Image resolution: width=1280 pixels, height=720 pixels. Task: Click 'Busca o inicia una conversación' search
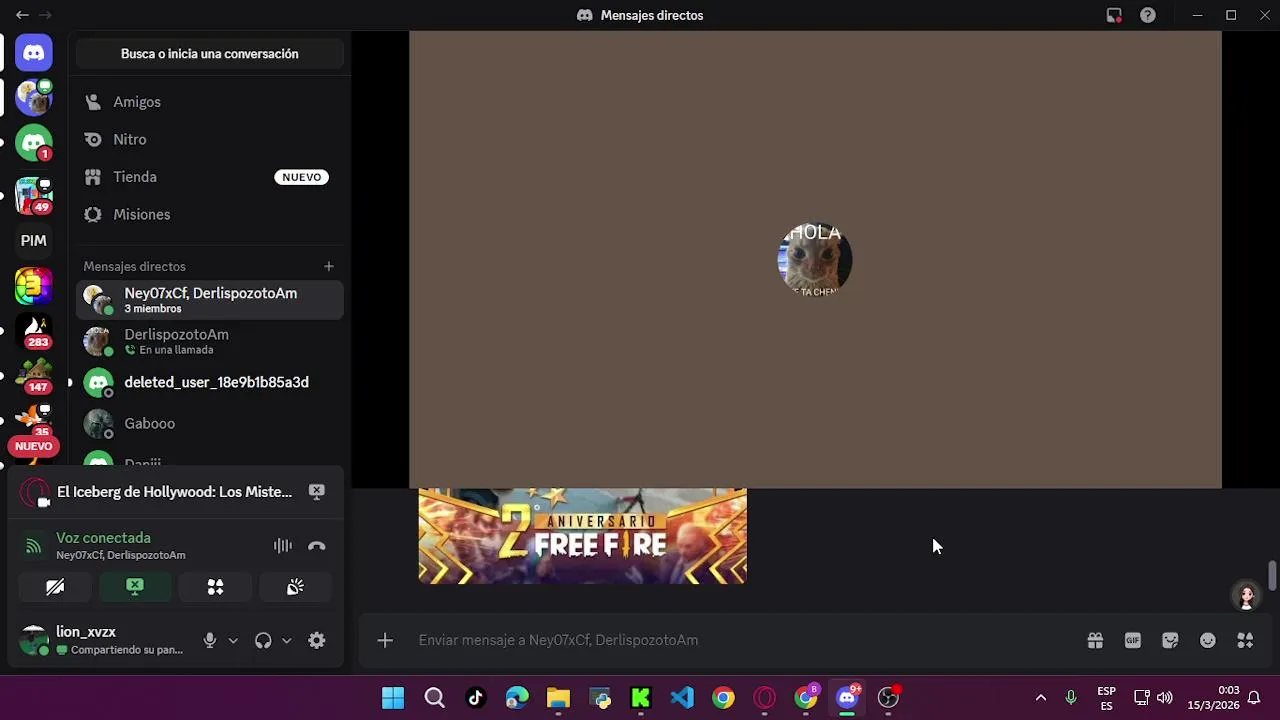pyautogui.click(x=210, y=54)
